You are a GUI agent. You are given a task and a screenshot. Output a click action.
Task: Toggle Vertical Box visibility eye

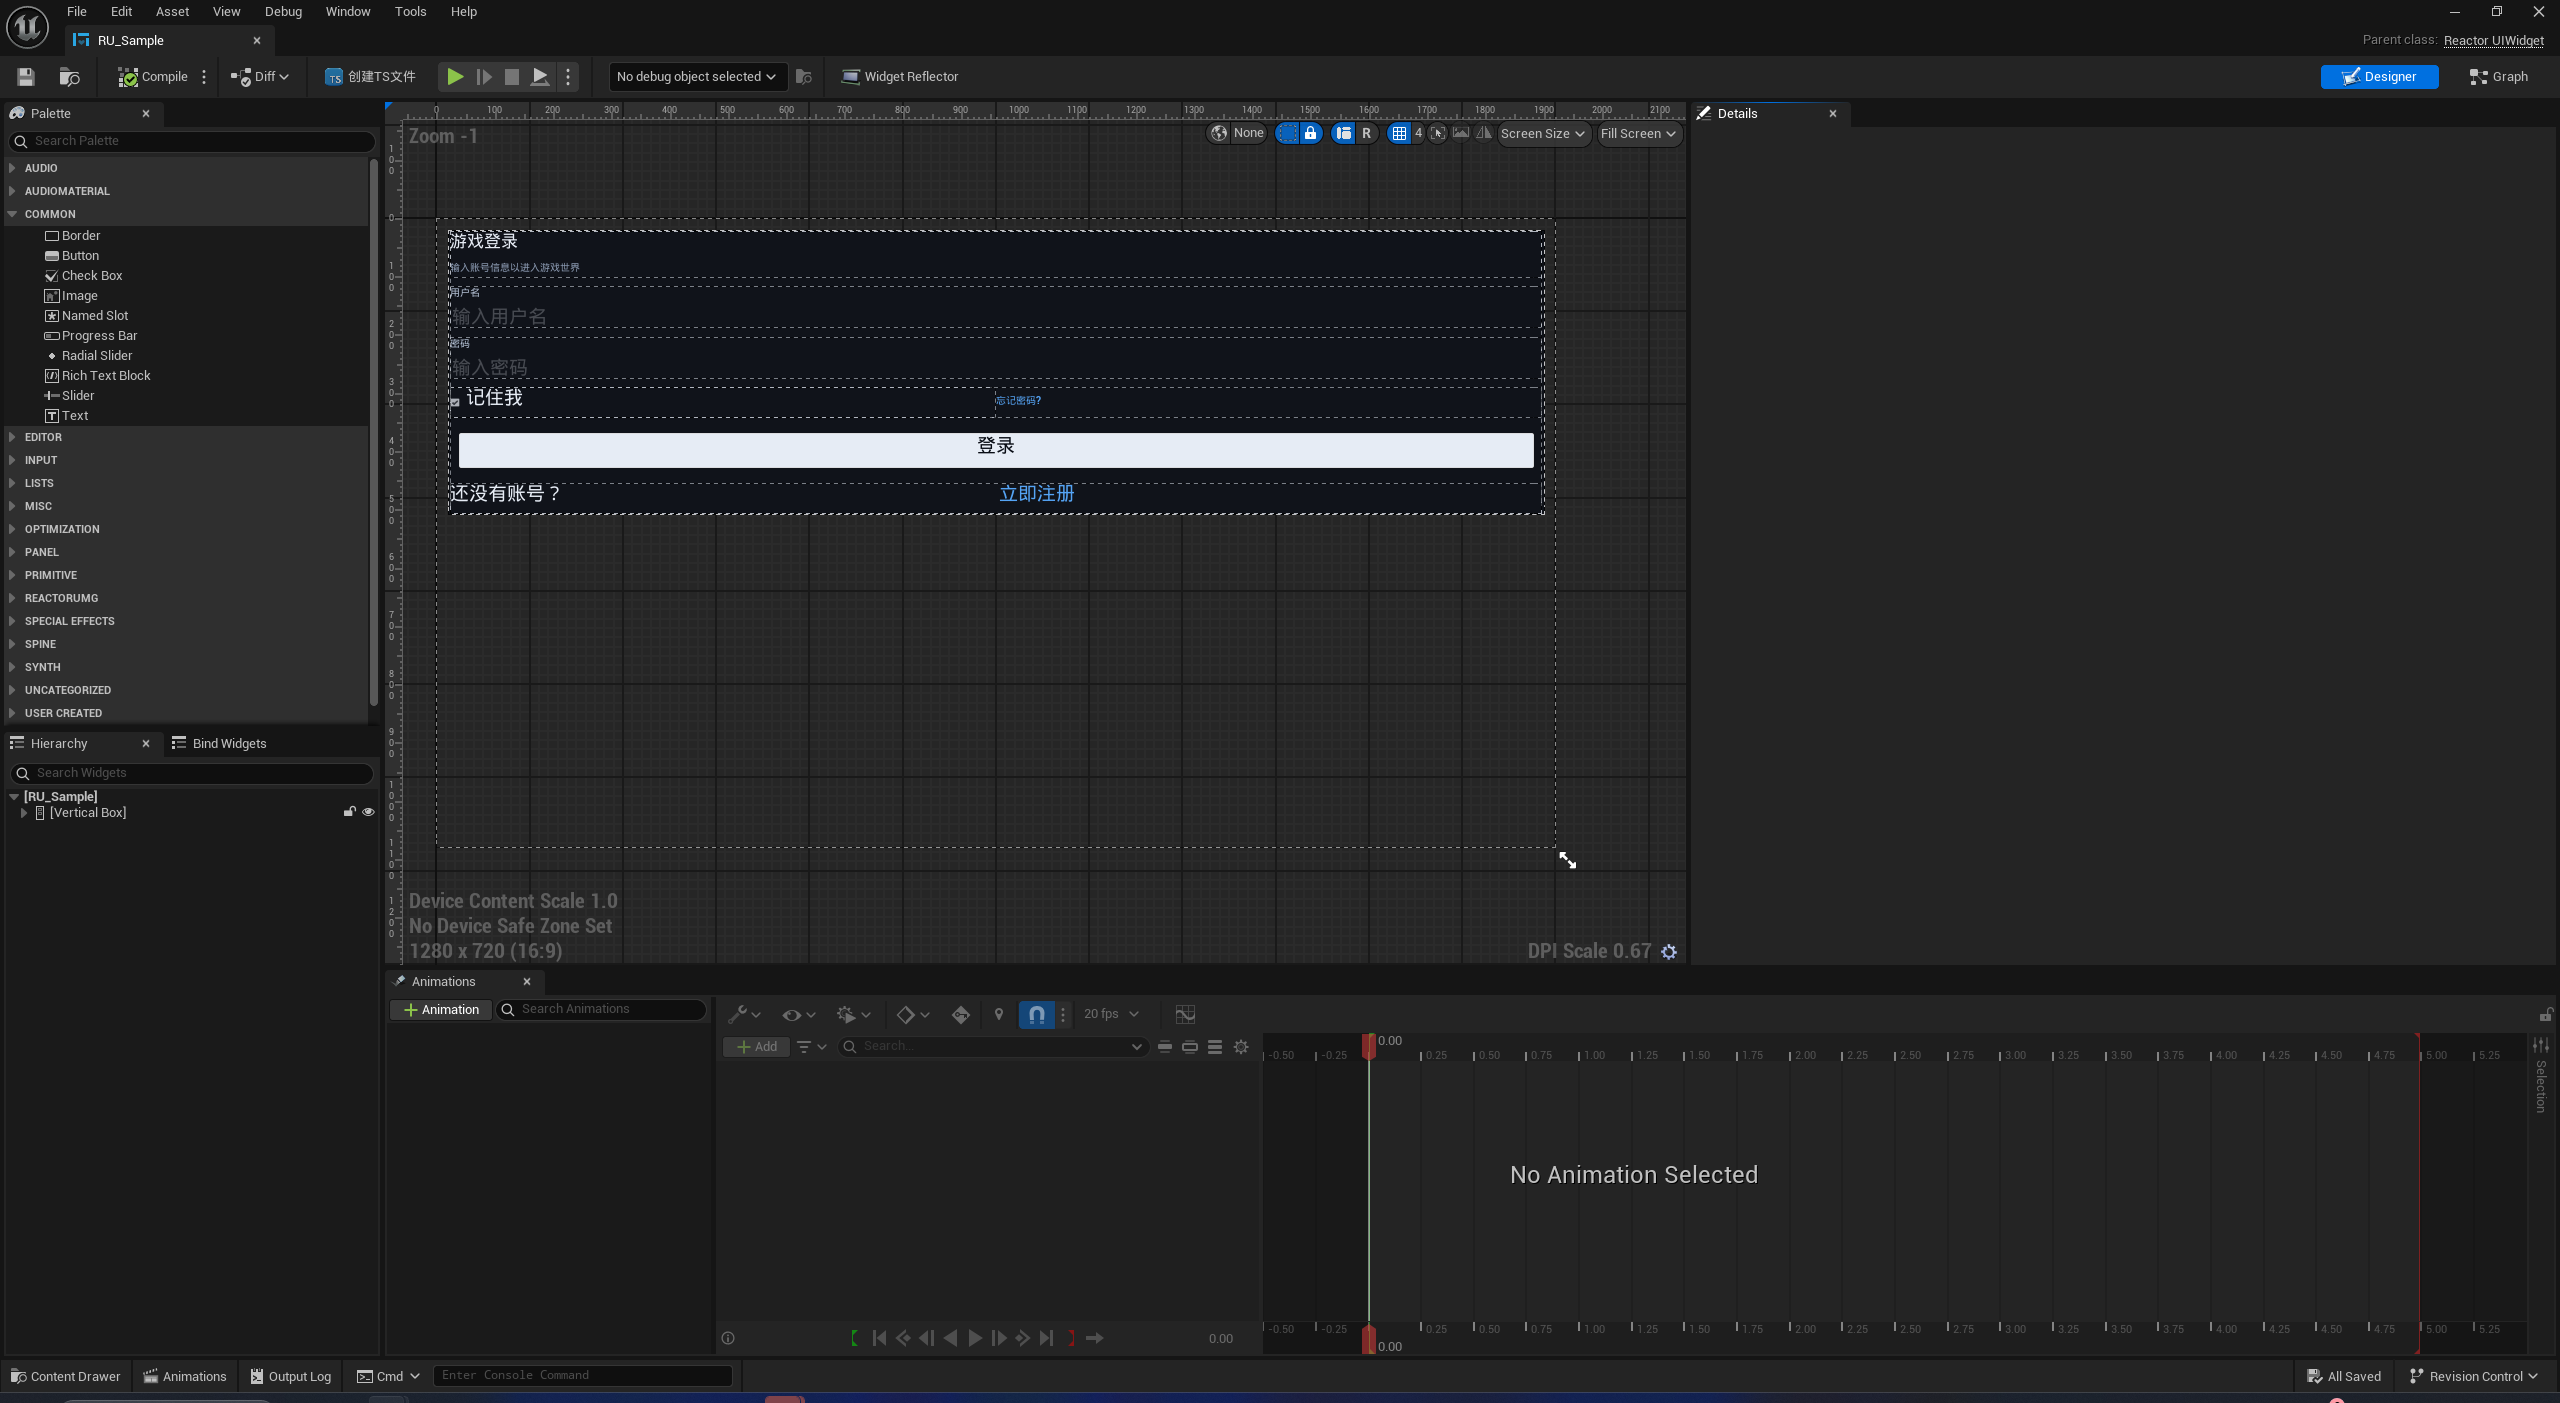coord(368,812)
